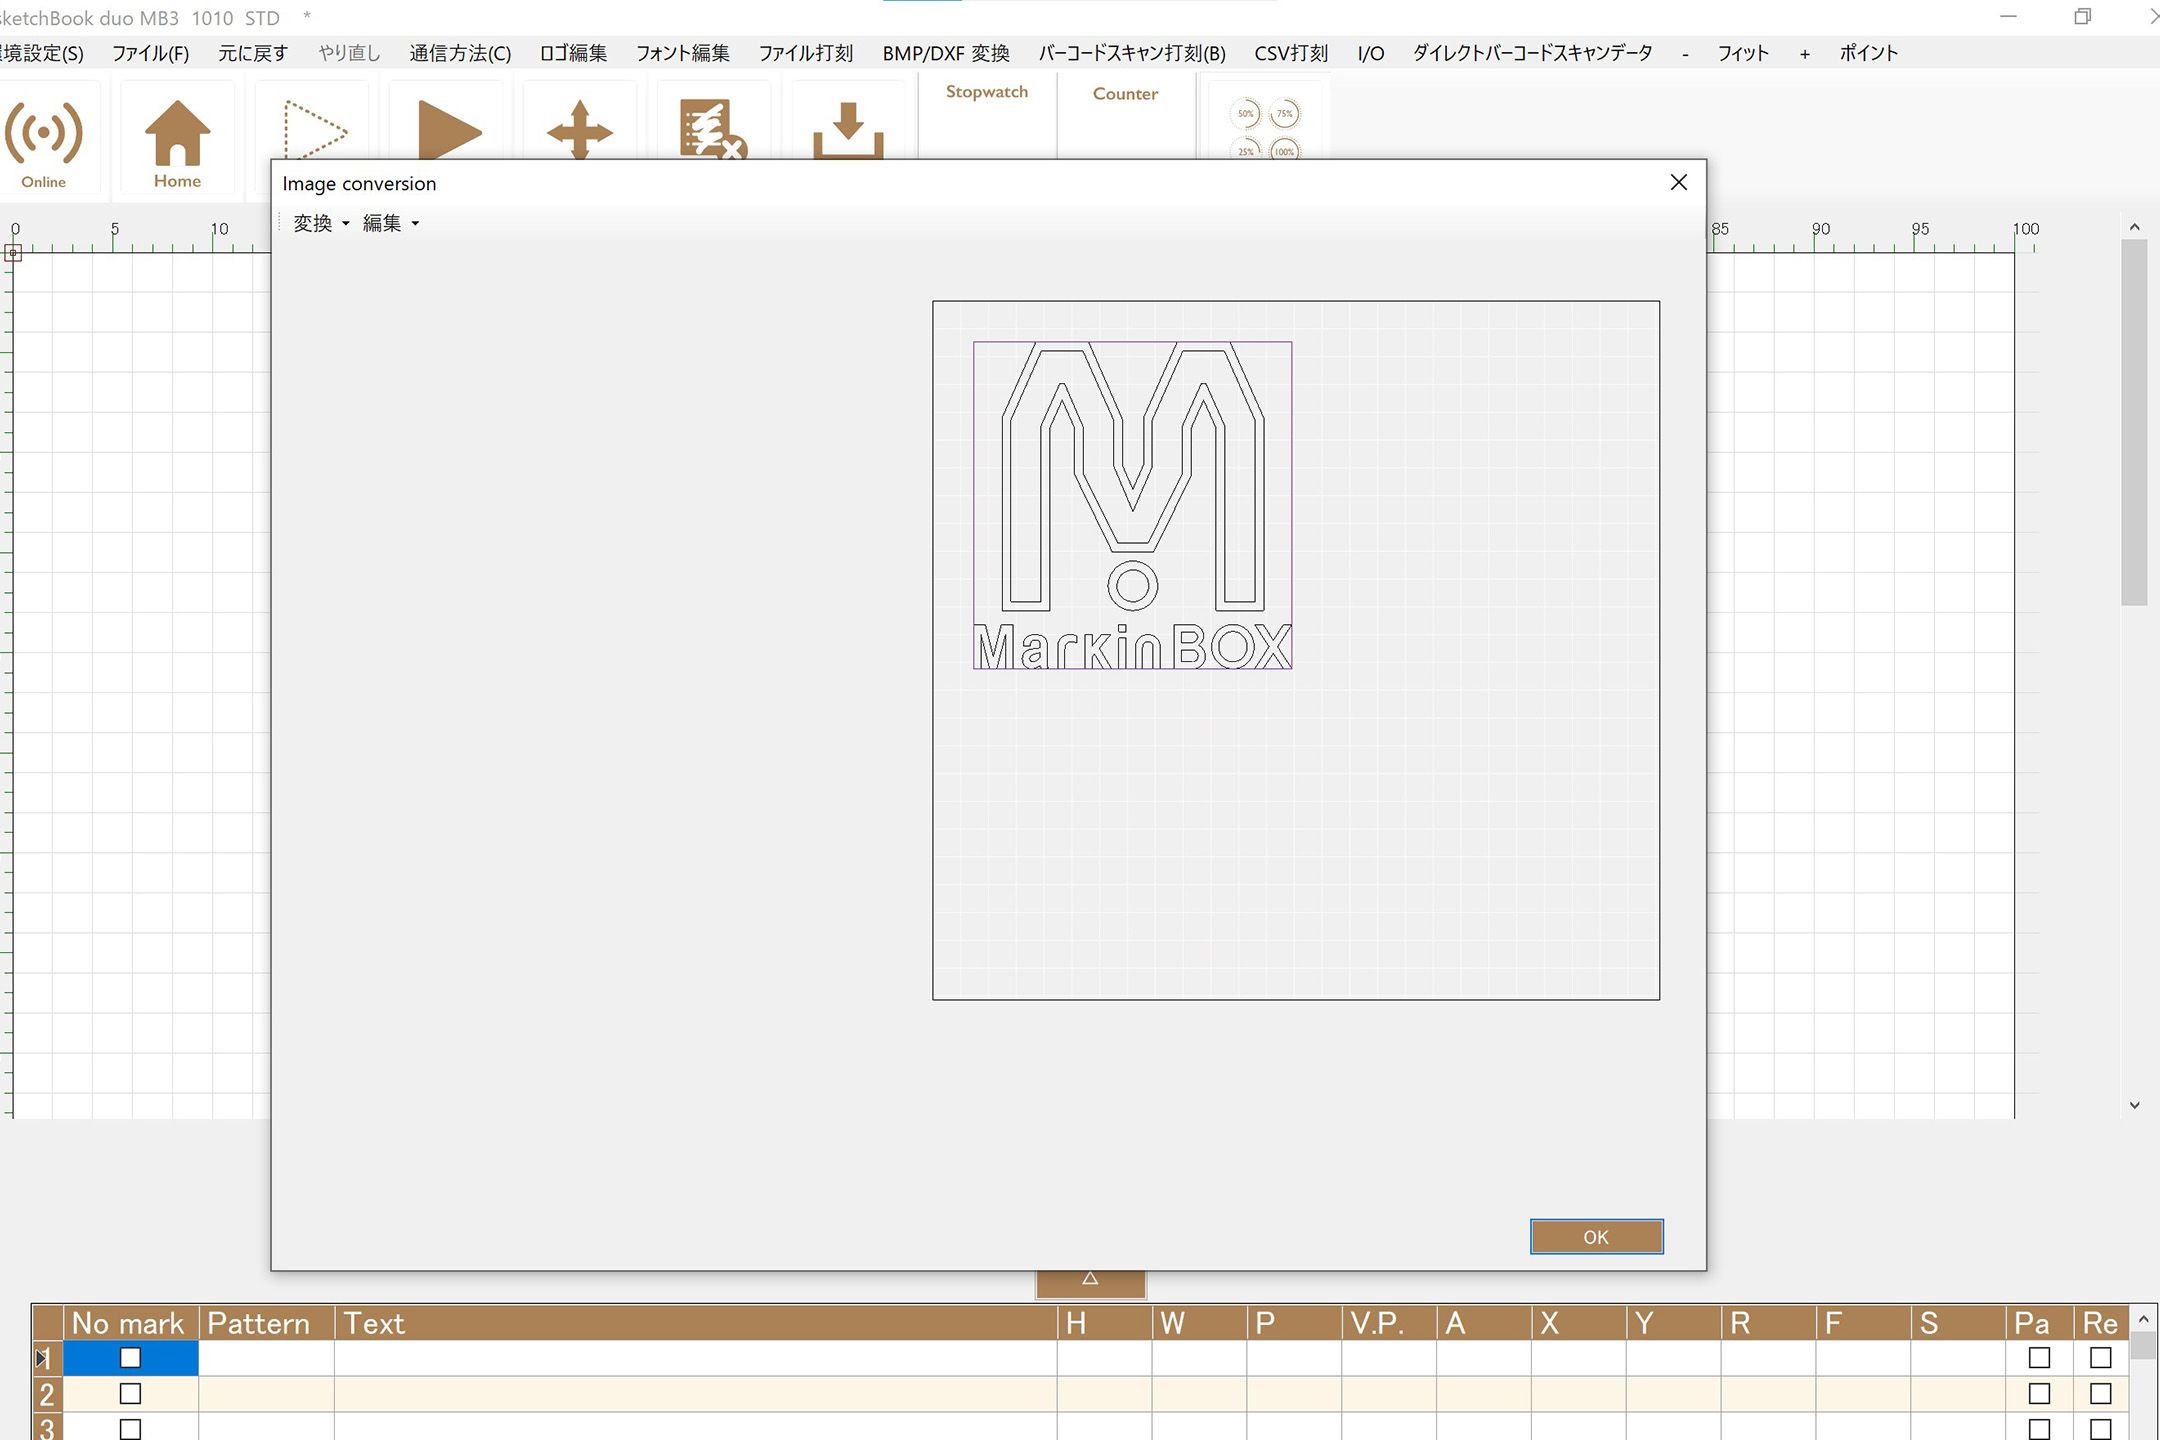Viewport: 2160px width, 1440px height.
Task: Click the plus zoom-in menu item
Action: [x=1804, y=54]
